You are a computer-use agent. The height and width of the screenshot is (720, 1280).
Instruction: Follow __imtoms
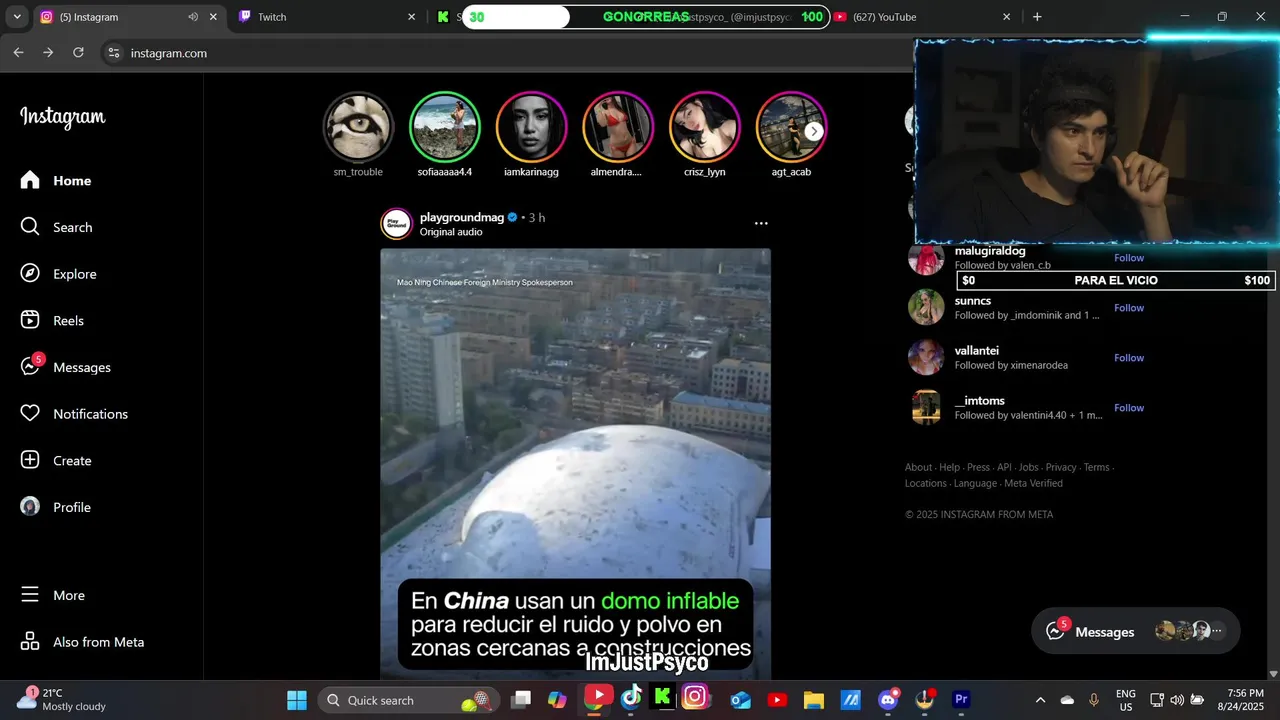pos(1129,408)
